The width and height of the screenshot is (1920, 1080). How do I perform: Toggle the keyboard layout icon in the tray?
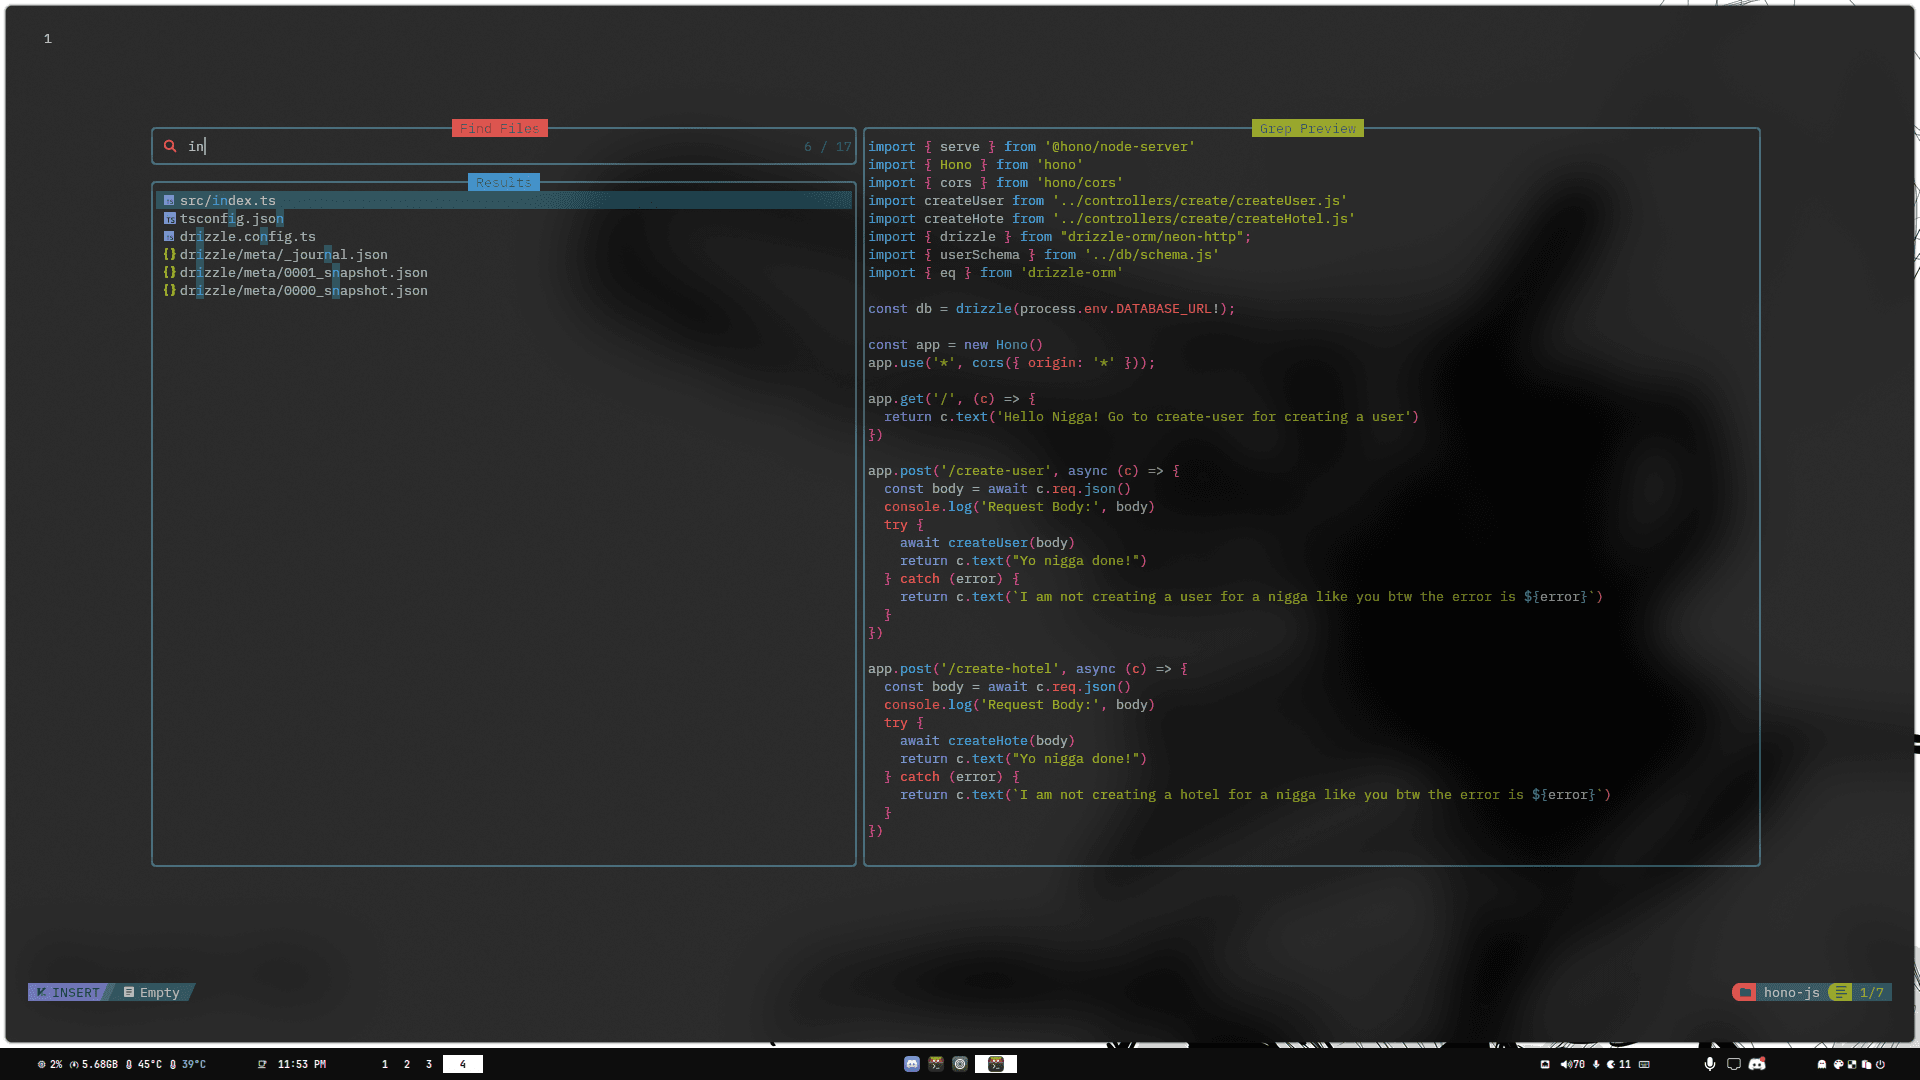click(1645, 1064)
